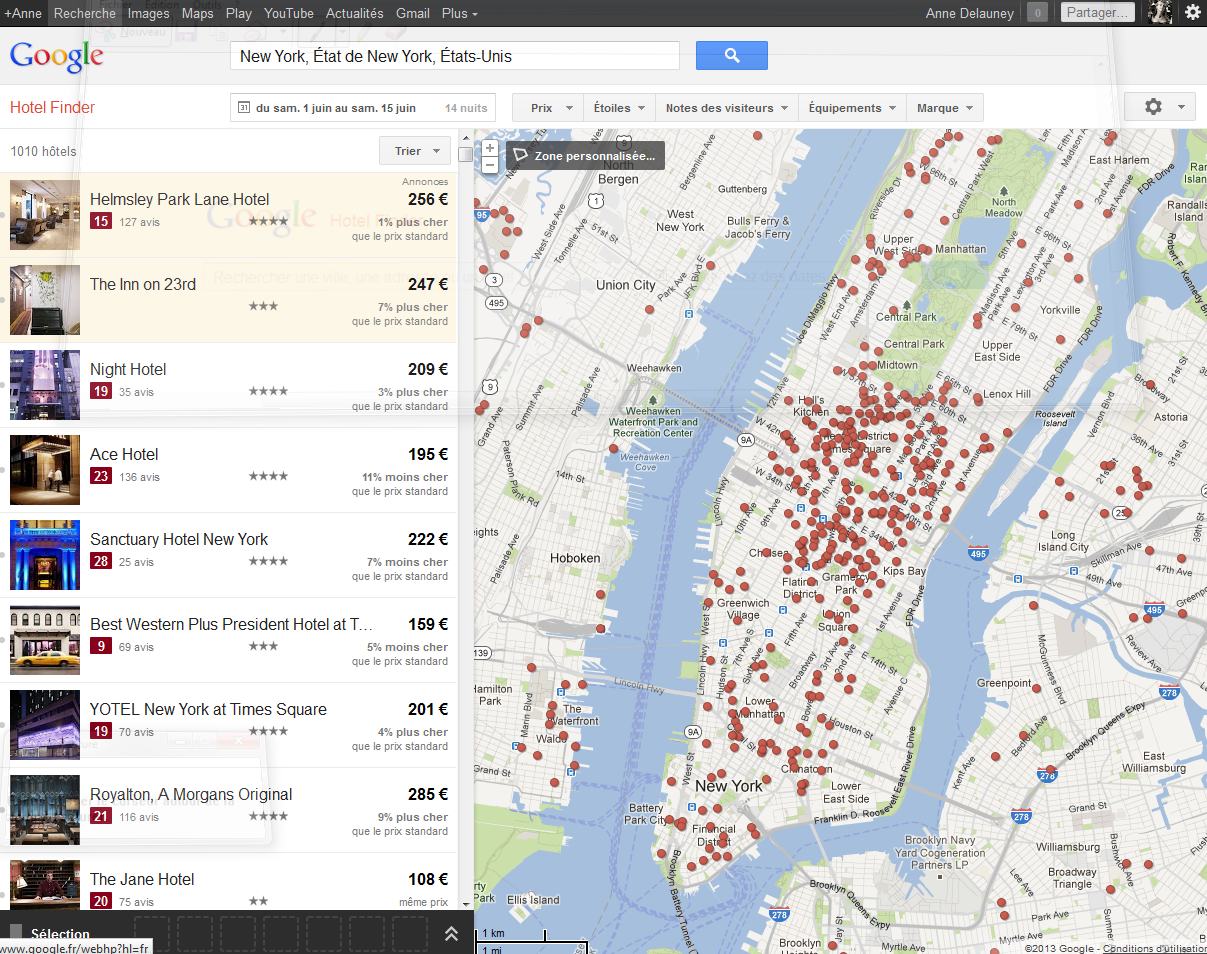Click the location search field
This screenshot has width=1207, height=954.
[x=455, y=56]
